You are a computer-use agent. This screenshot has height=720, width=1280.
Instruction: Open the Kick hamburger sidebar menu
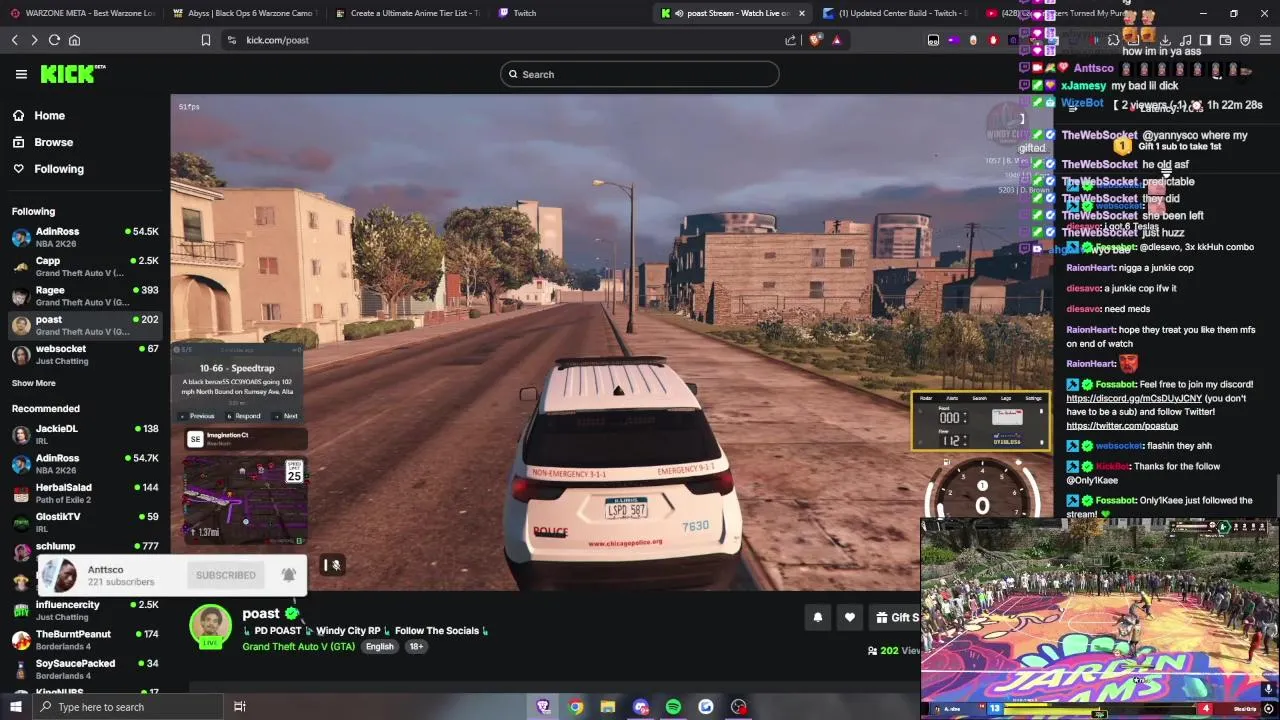[x=21, y=74]
